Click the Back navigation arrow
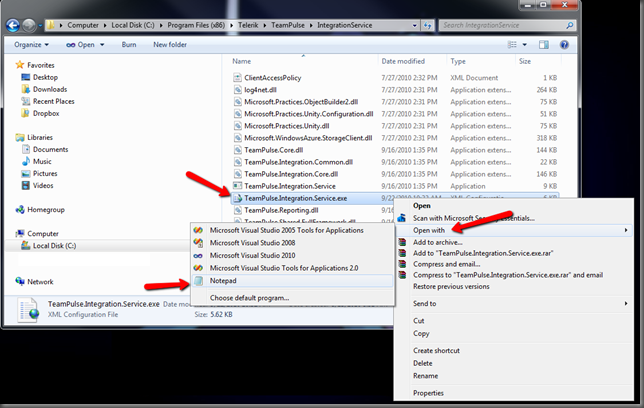Image resolution: width=644 pixels, height=408 pixels. [13, 25]
